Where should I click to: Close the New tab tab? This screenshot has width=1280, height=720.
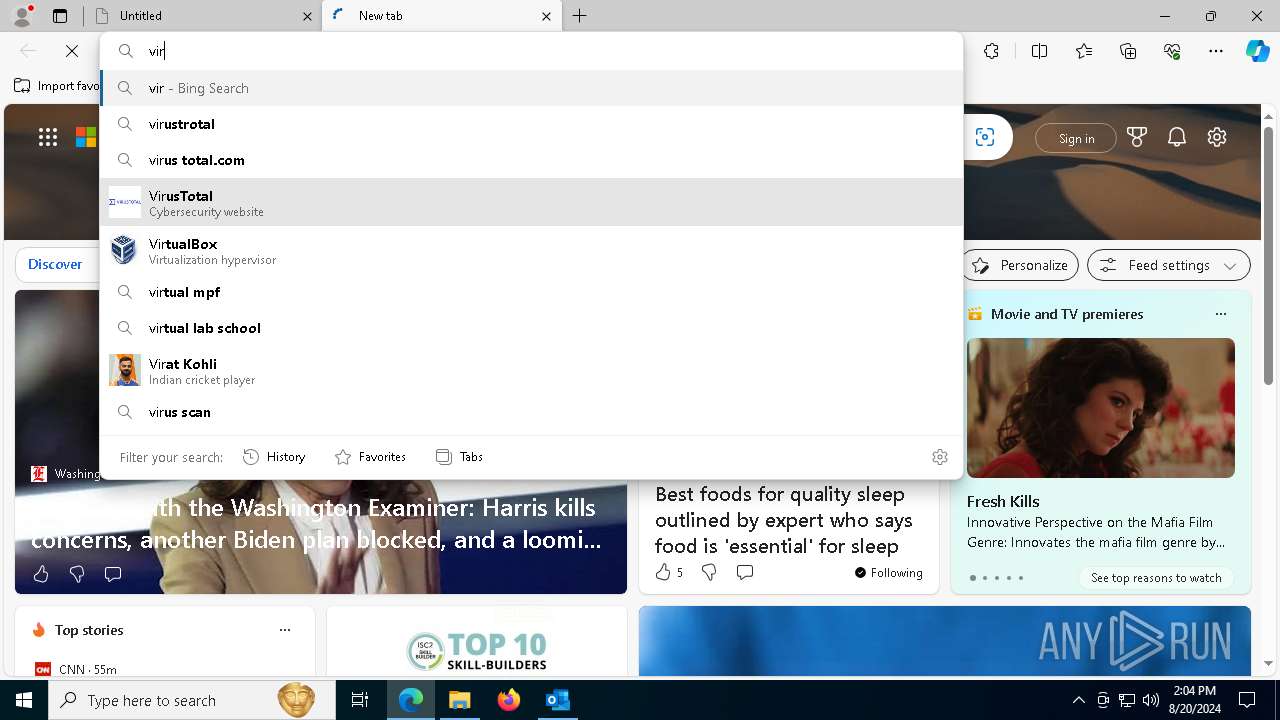pos(546,16)
